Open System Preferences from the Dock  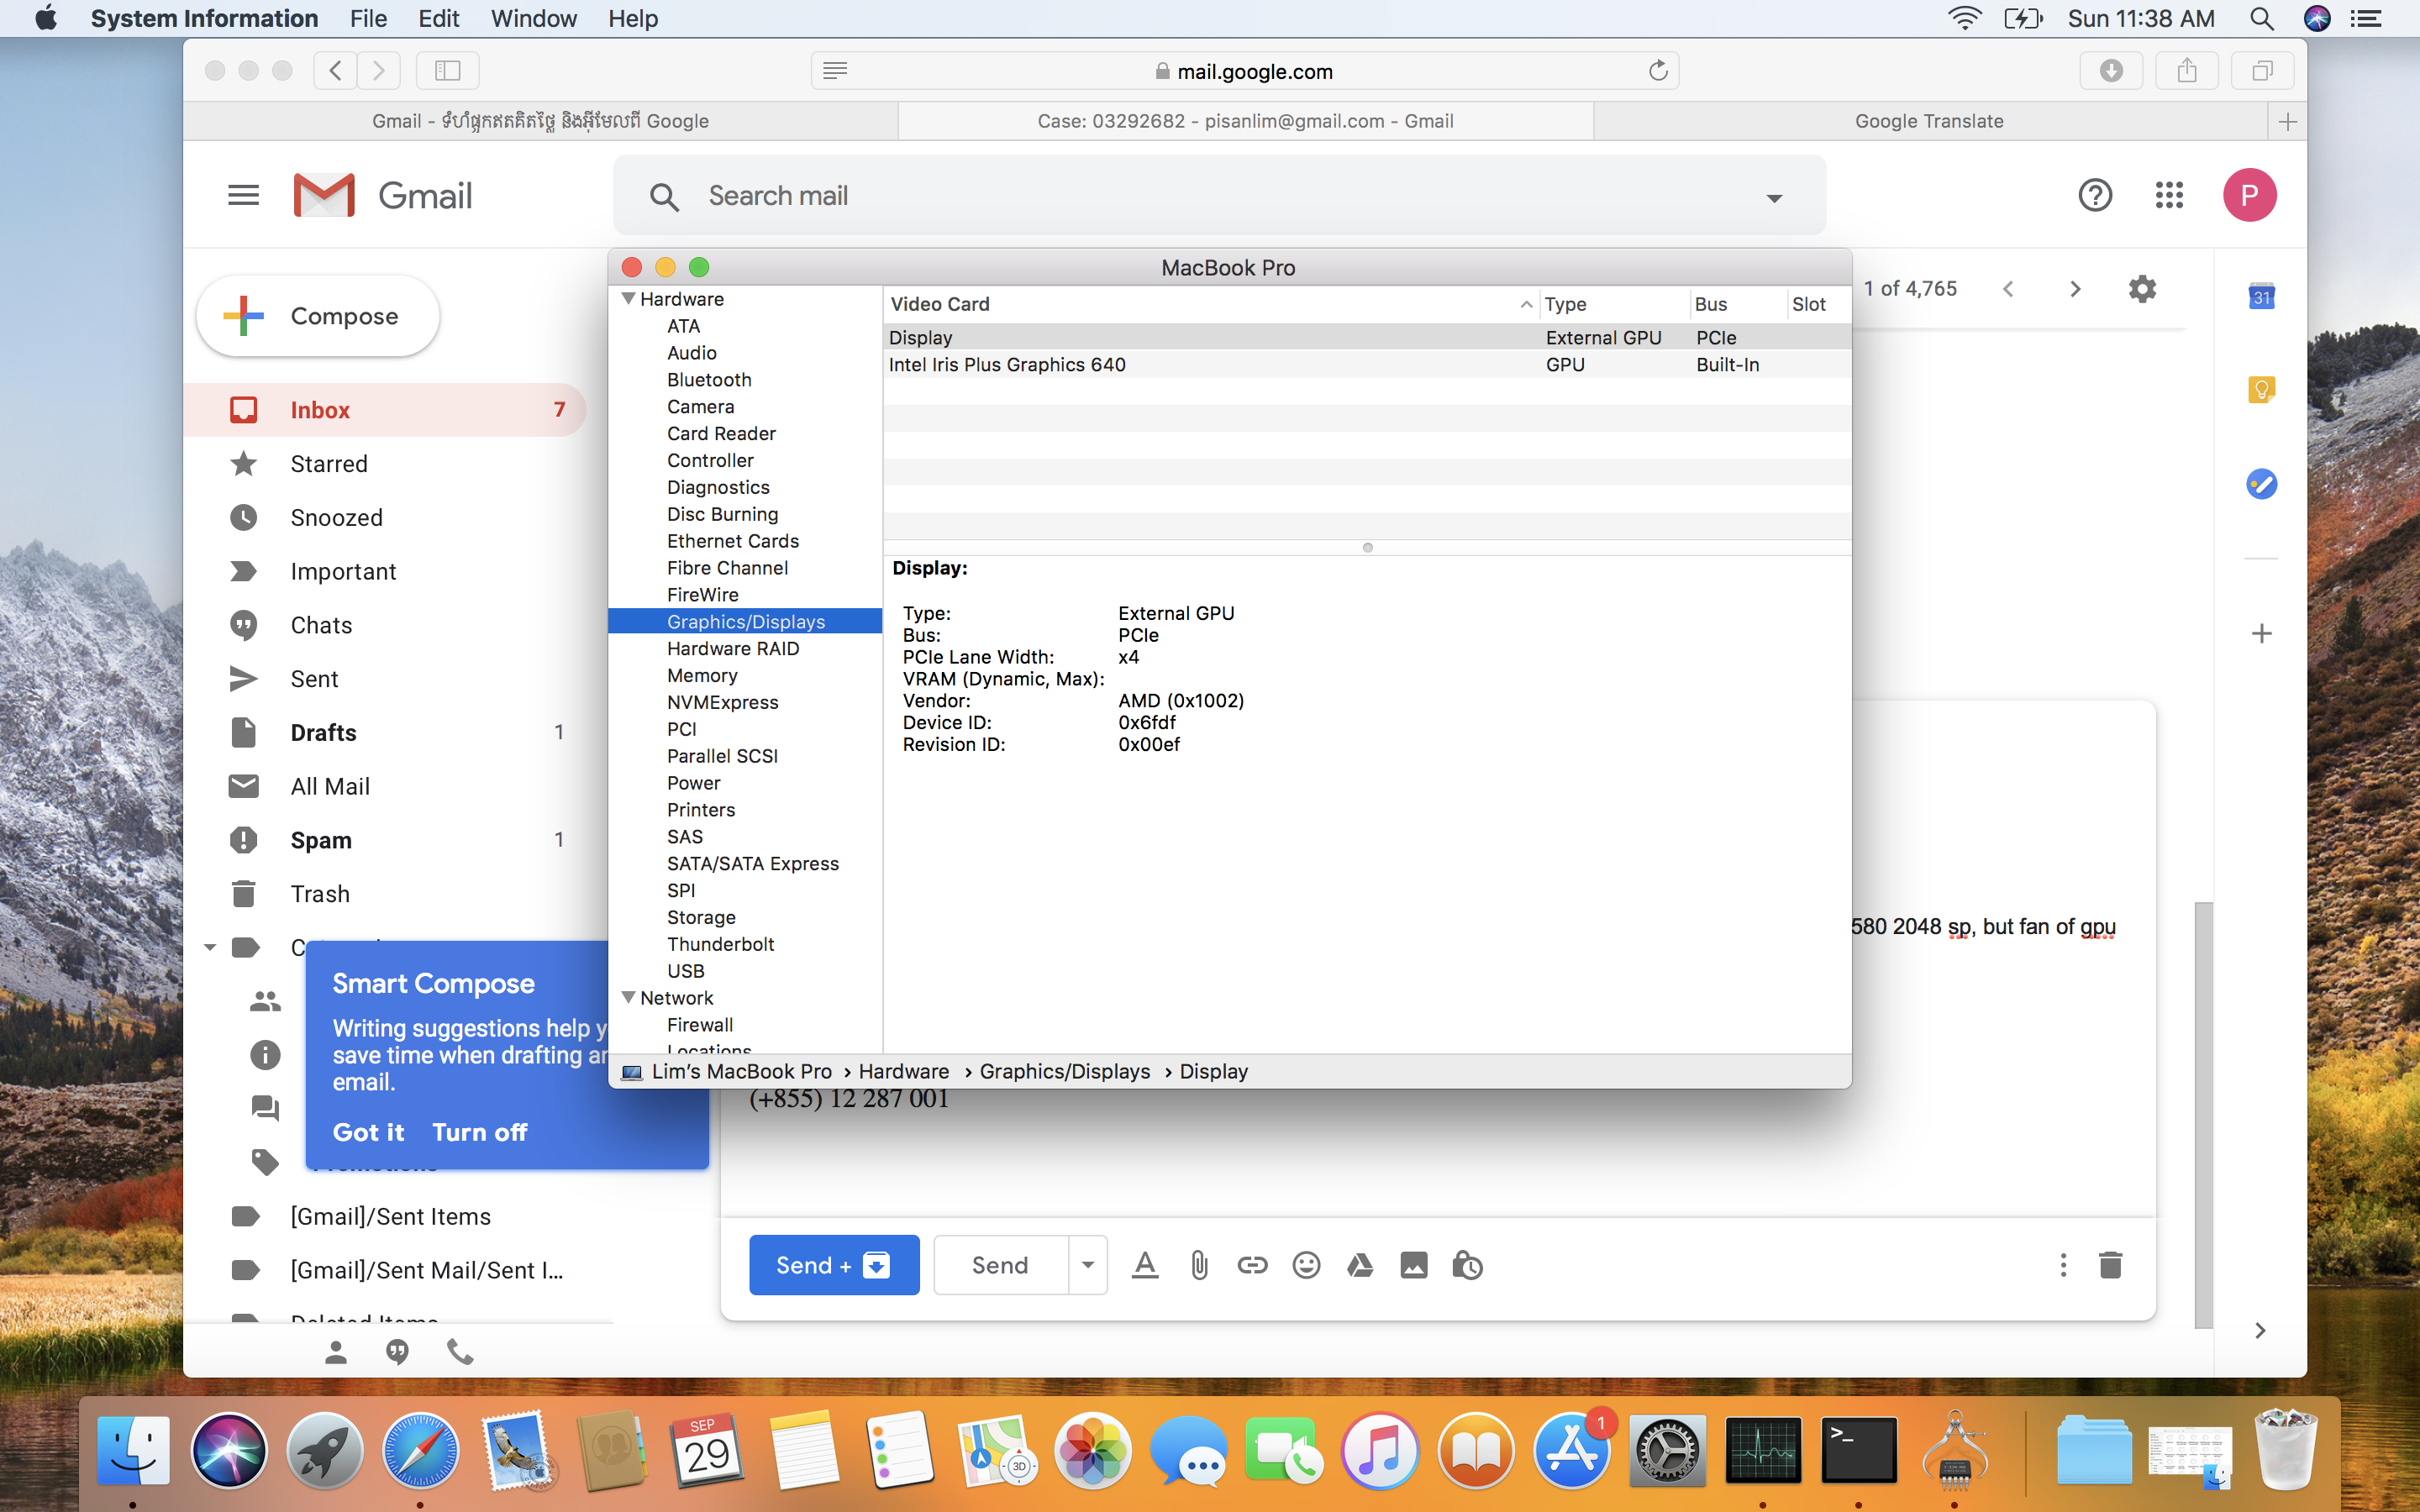pyautogui.click(x=1666, y=1450)
